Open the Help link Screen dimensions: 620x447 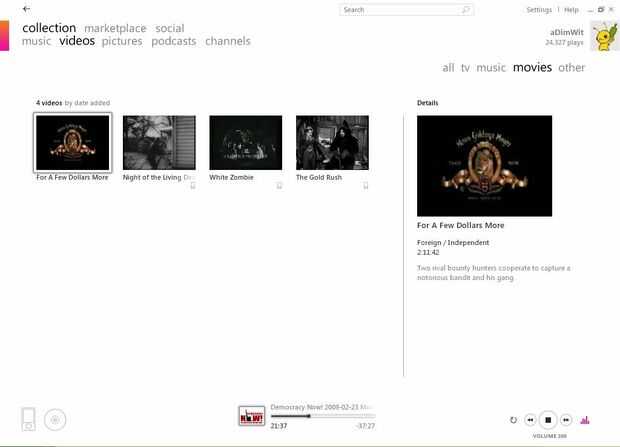tap(571, 10)
